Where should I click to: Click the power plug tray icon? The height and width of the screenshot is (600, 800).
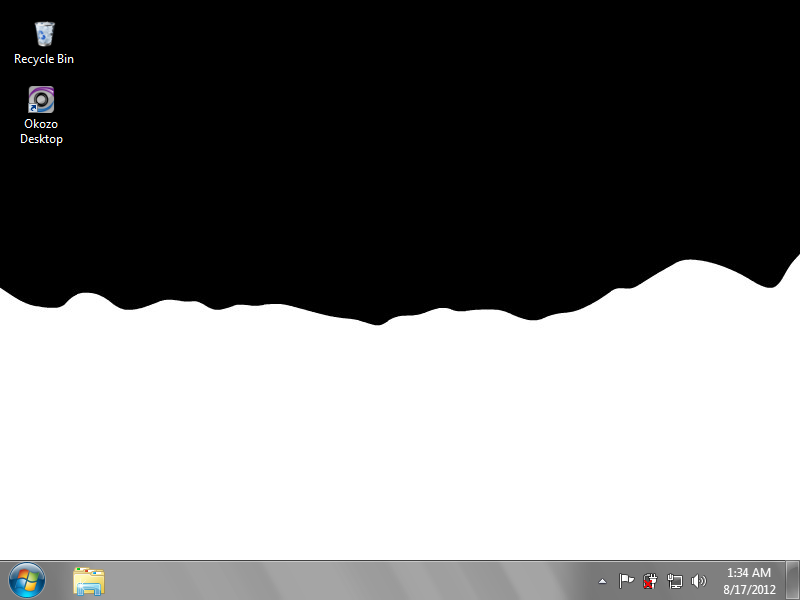click(650, 581)
